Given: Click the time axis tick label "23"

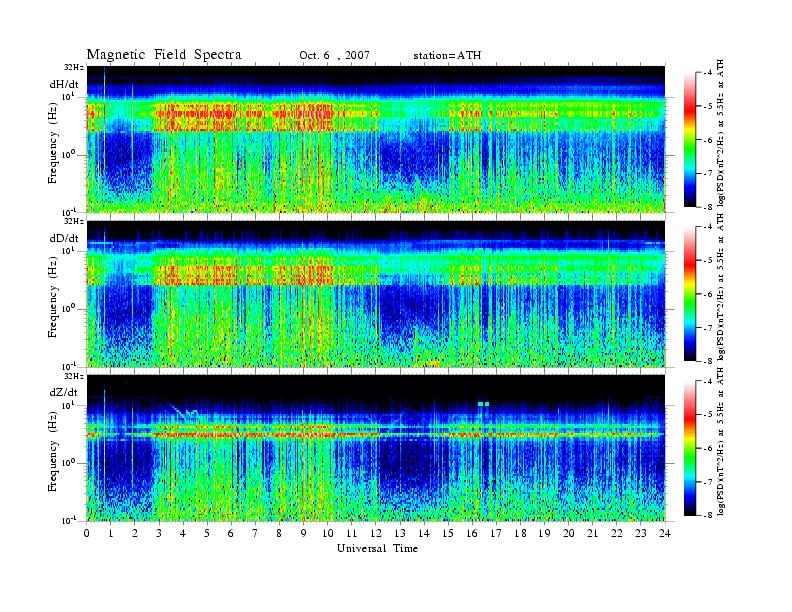Looking at the screenshot, I should (640, 533).
